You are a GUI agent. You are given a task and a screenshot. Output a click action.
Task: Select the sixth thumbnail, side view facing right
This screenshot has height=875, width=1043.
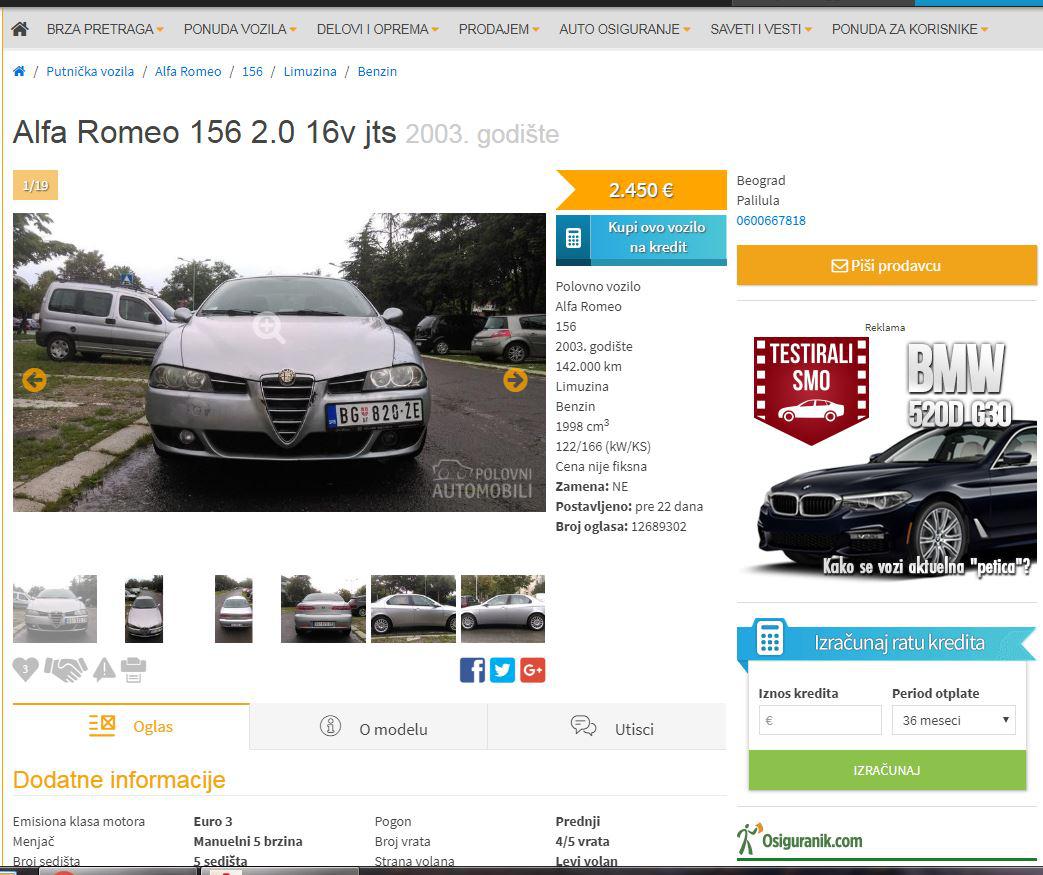point(503,609)
